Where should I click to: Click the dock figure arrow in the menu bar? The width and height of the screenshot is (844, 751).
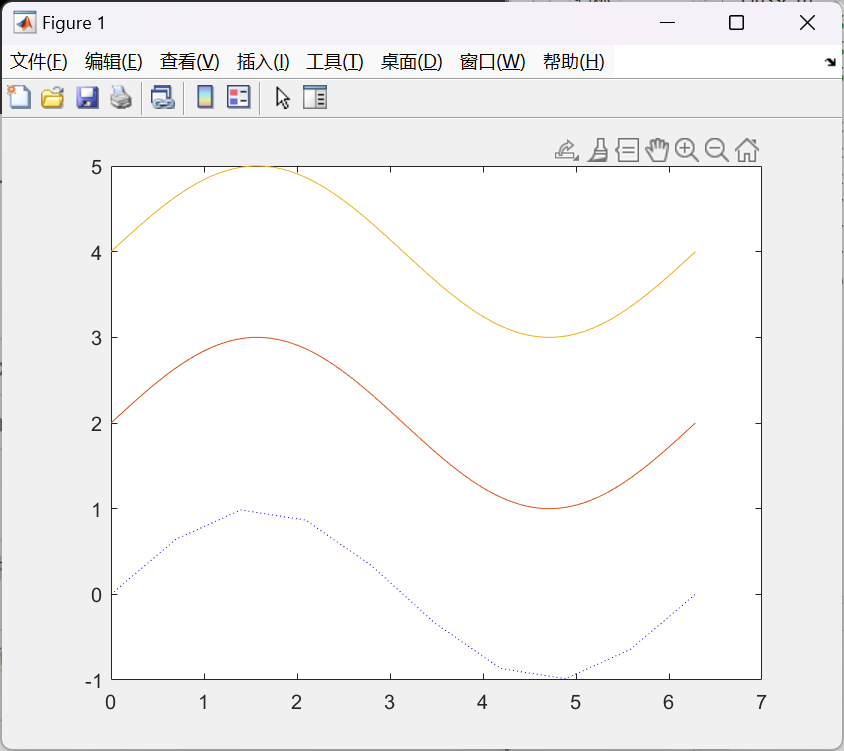click(829, 62)
